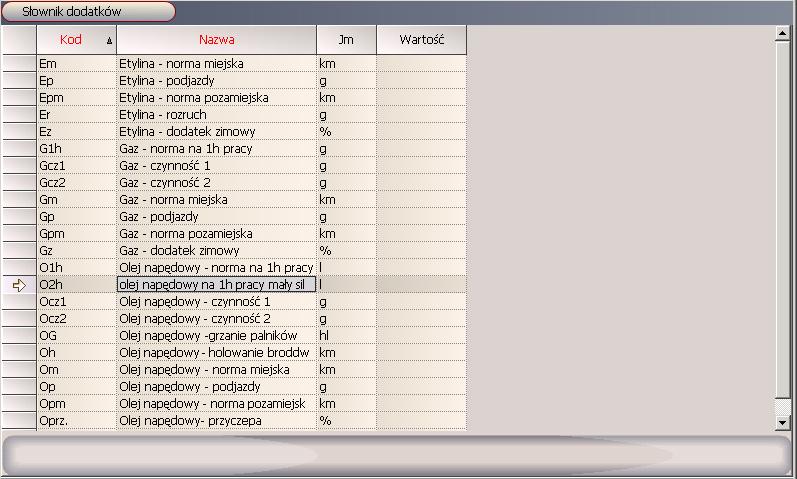Click the Wartość column header
The width and height of the screenshot is (797, 479).
421,40
